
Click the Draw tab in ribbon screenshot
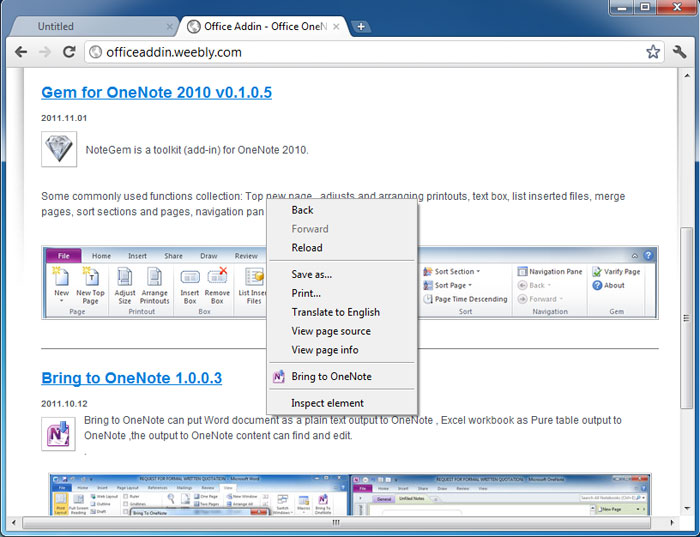208,256
